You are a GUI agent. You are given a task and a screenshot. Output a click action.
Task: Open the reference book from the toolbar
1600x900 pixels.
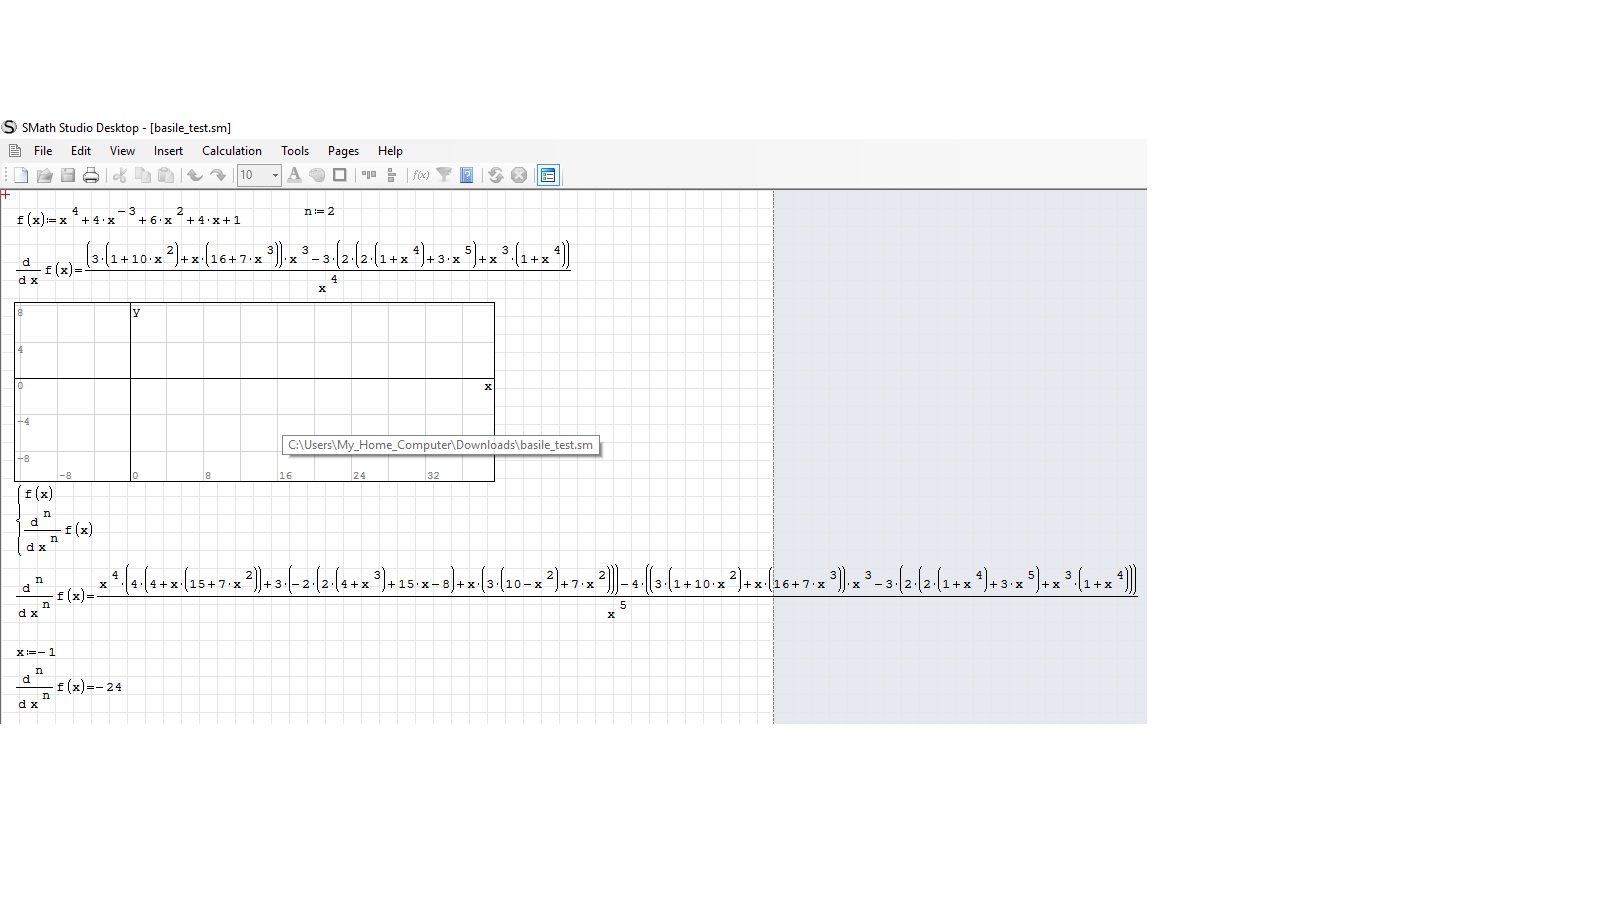467,175
